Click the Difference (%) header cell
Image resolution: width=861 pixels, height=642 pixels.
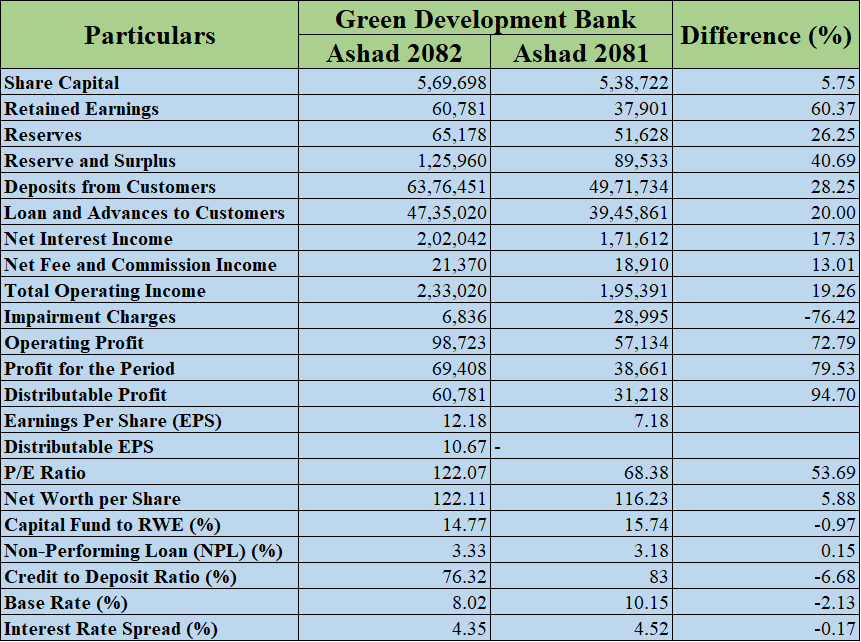click(766, 35)
